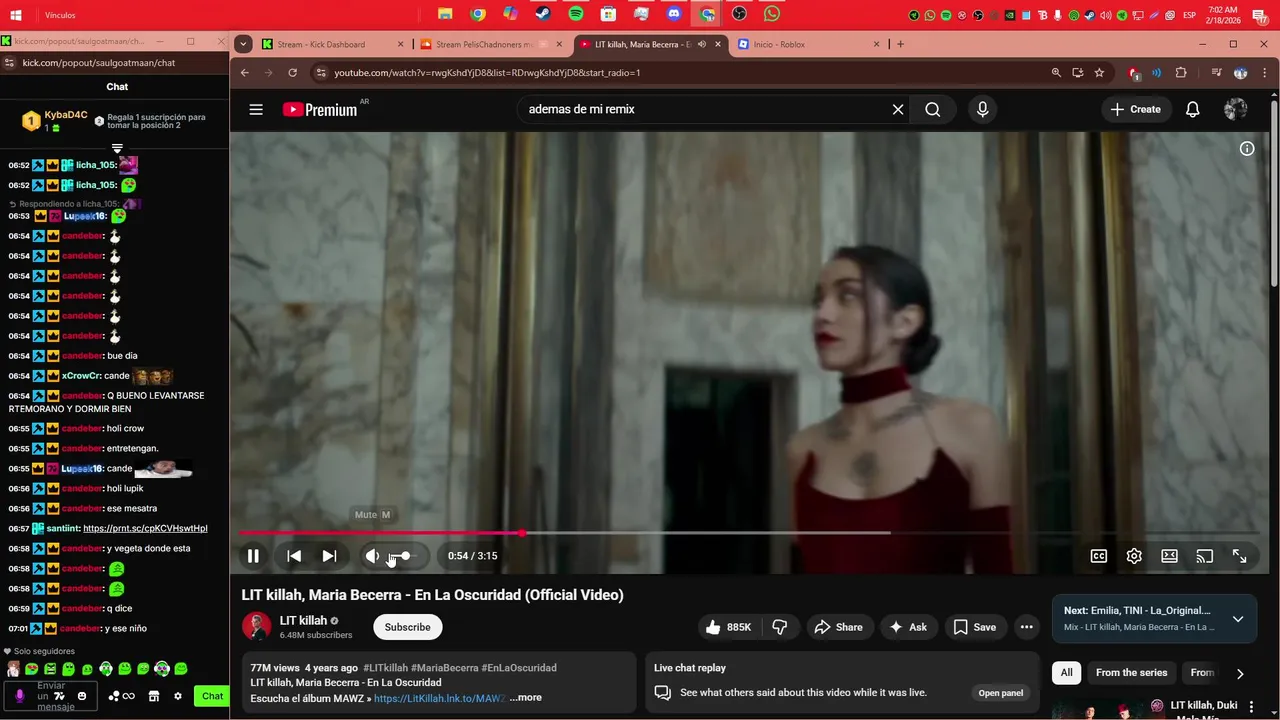Screen dimensions: 1280x720
Task: Open Kick chat settings gear
Action: [x=178, y=696]
